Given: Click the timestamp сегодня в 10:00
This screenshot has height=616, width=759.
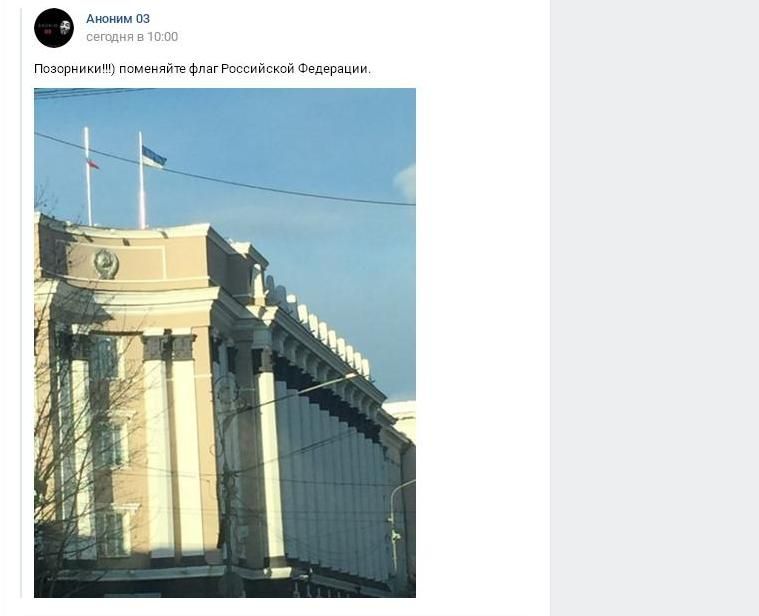Looking at the screenshot, I should point(132,37).
